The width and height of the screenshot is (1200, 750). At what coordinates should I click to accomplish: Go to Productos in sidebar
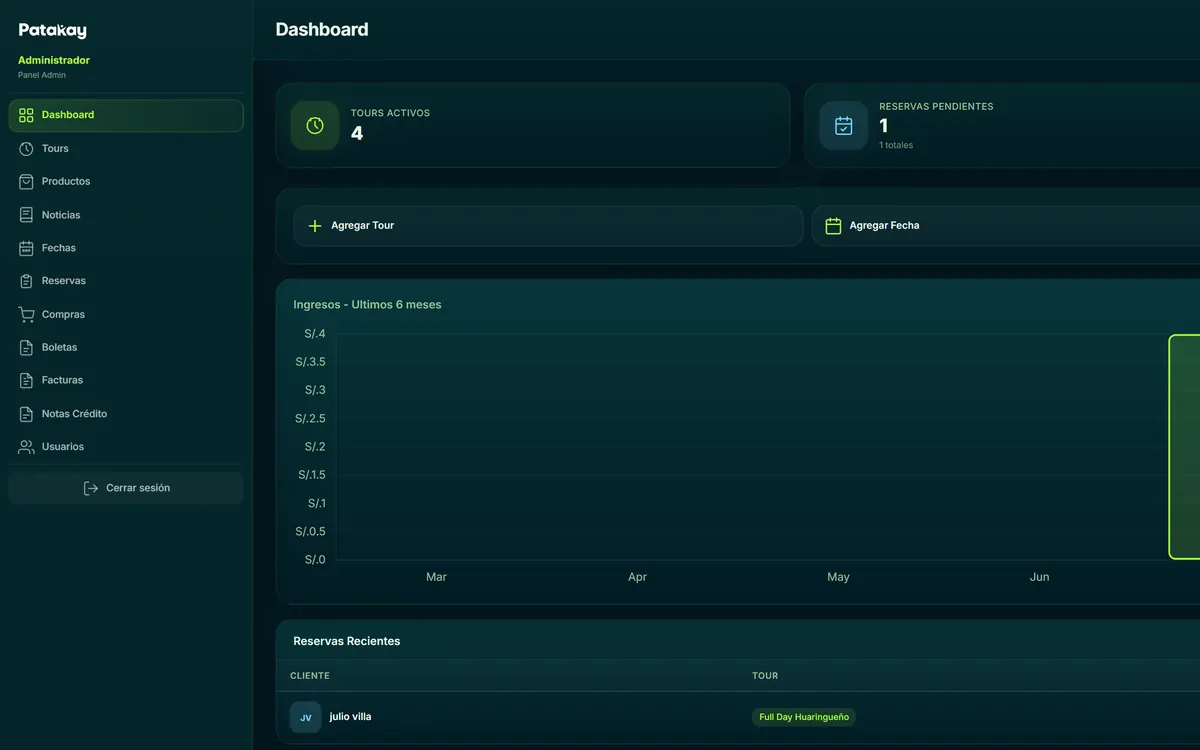point(126,181)
